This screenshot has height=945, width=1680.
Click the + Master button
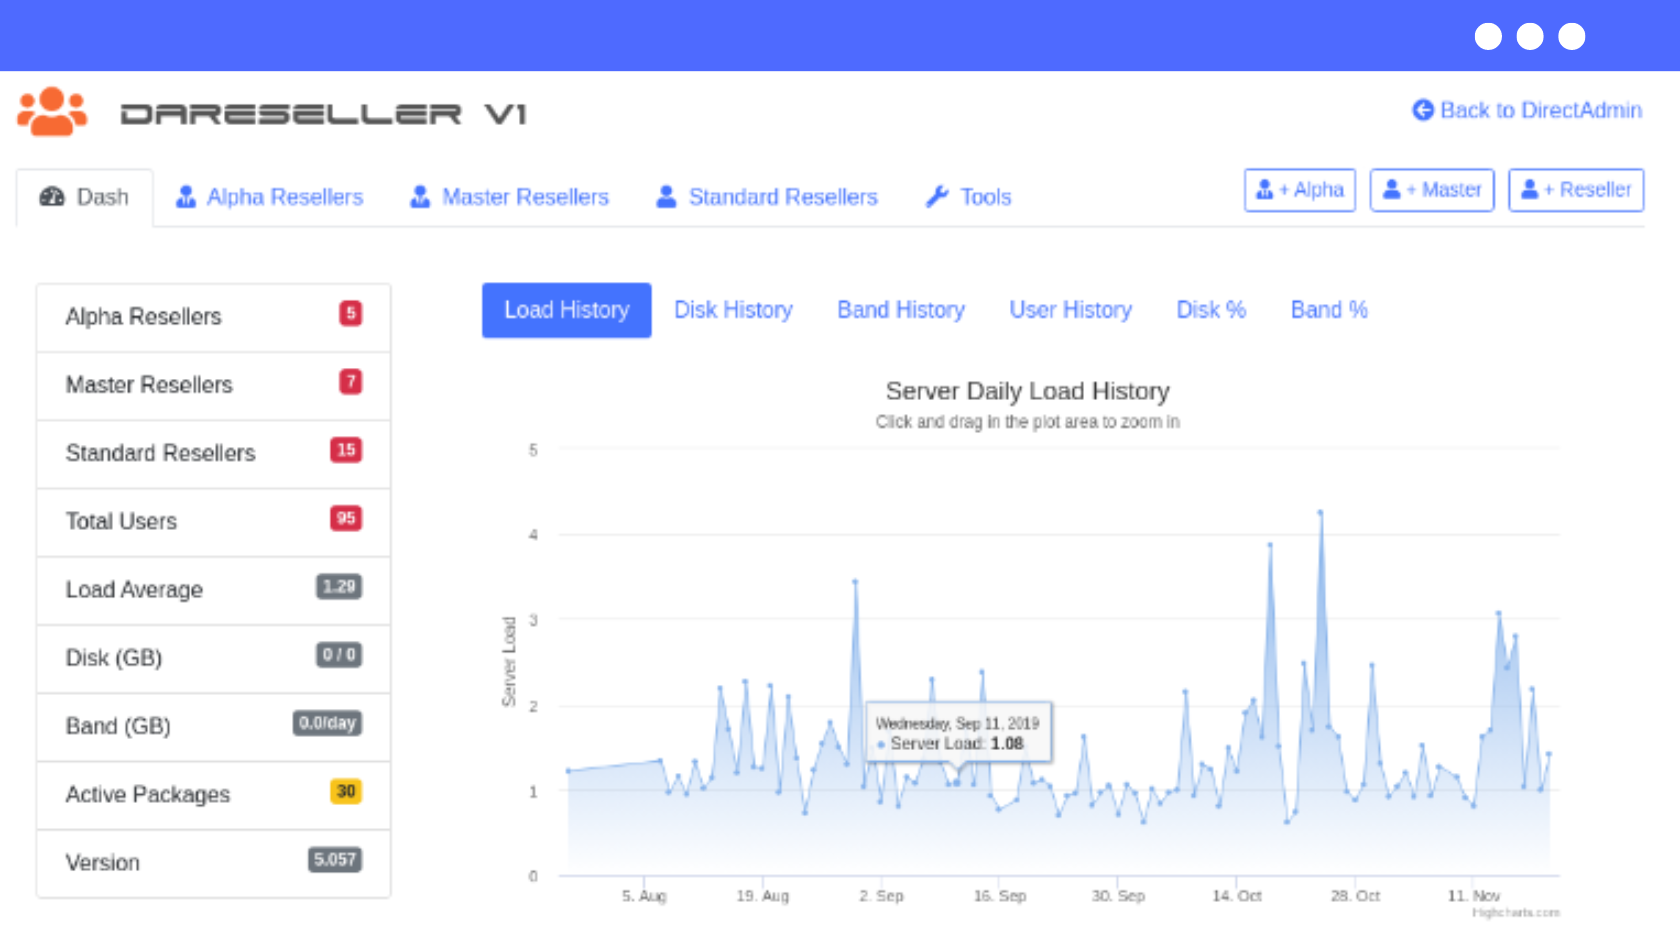pyautogui.click(x=1432, y=190)
